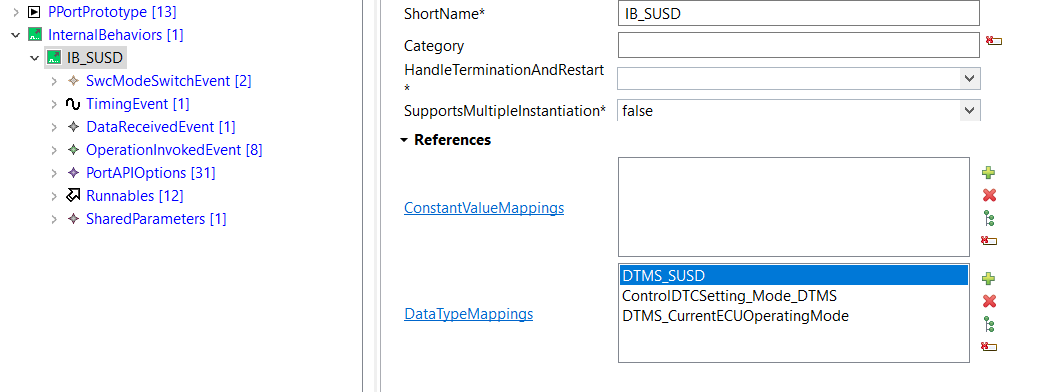1037x392 pixels.
Task: Click the SharedParameters star icon
Action: [x=73, y=219]
